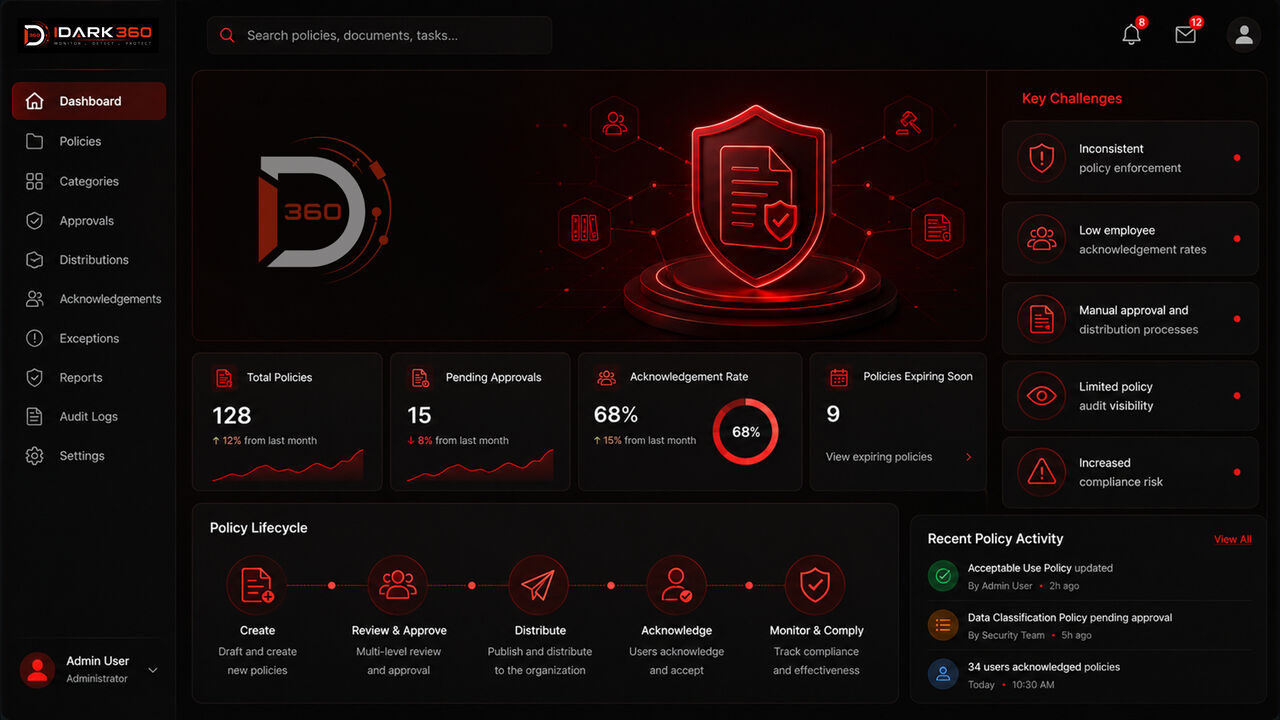Click the Inconsistent policy enforcement shield icon
The width and height of the screenshot is (1280, 720).
[x=1042, y=158]
